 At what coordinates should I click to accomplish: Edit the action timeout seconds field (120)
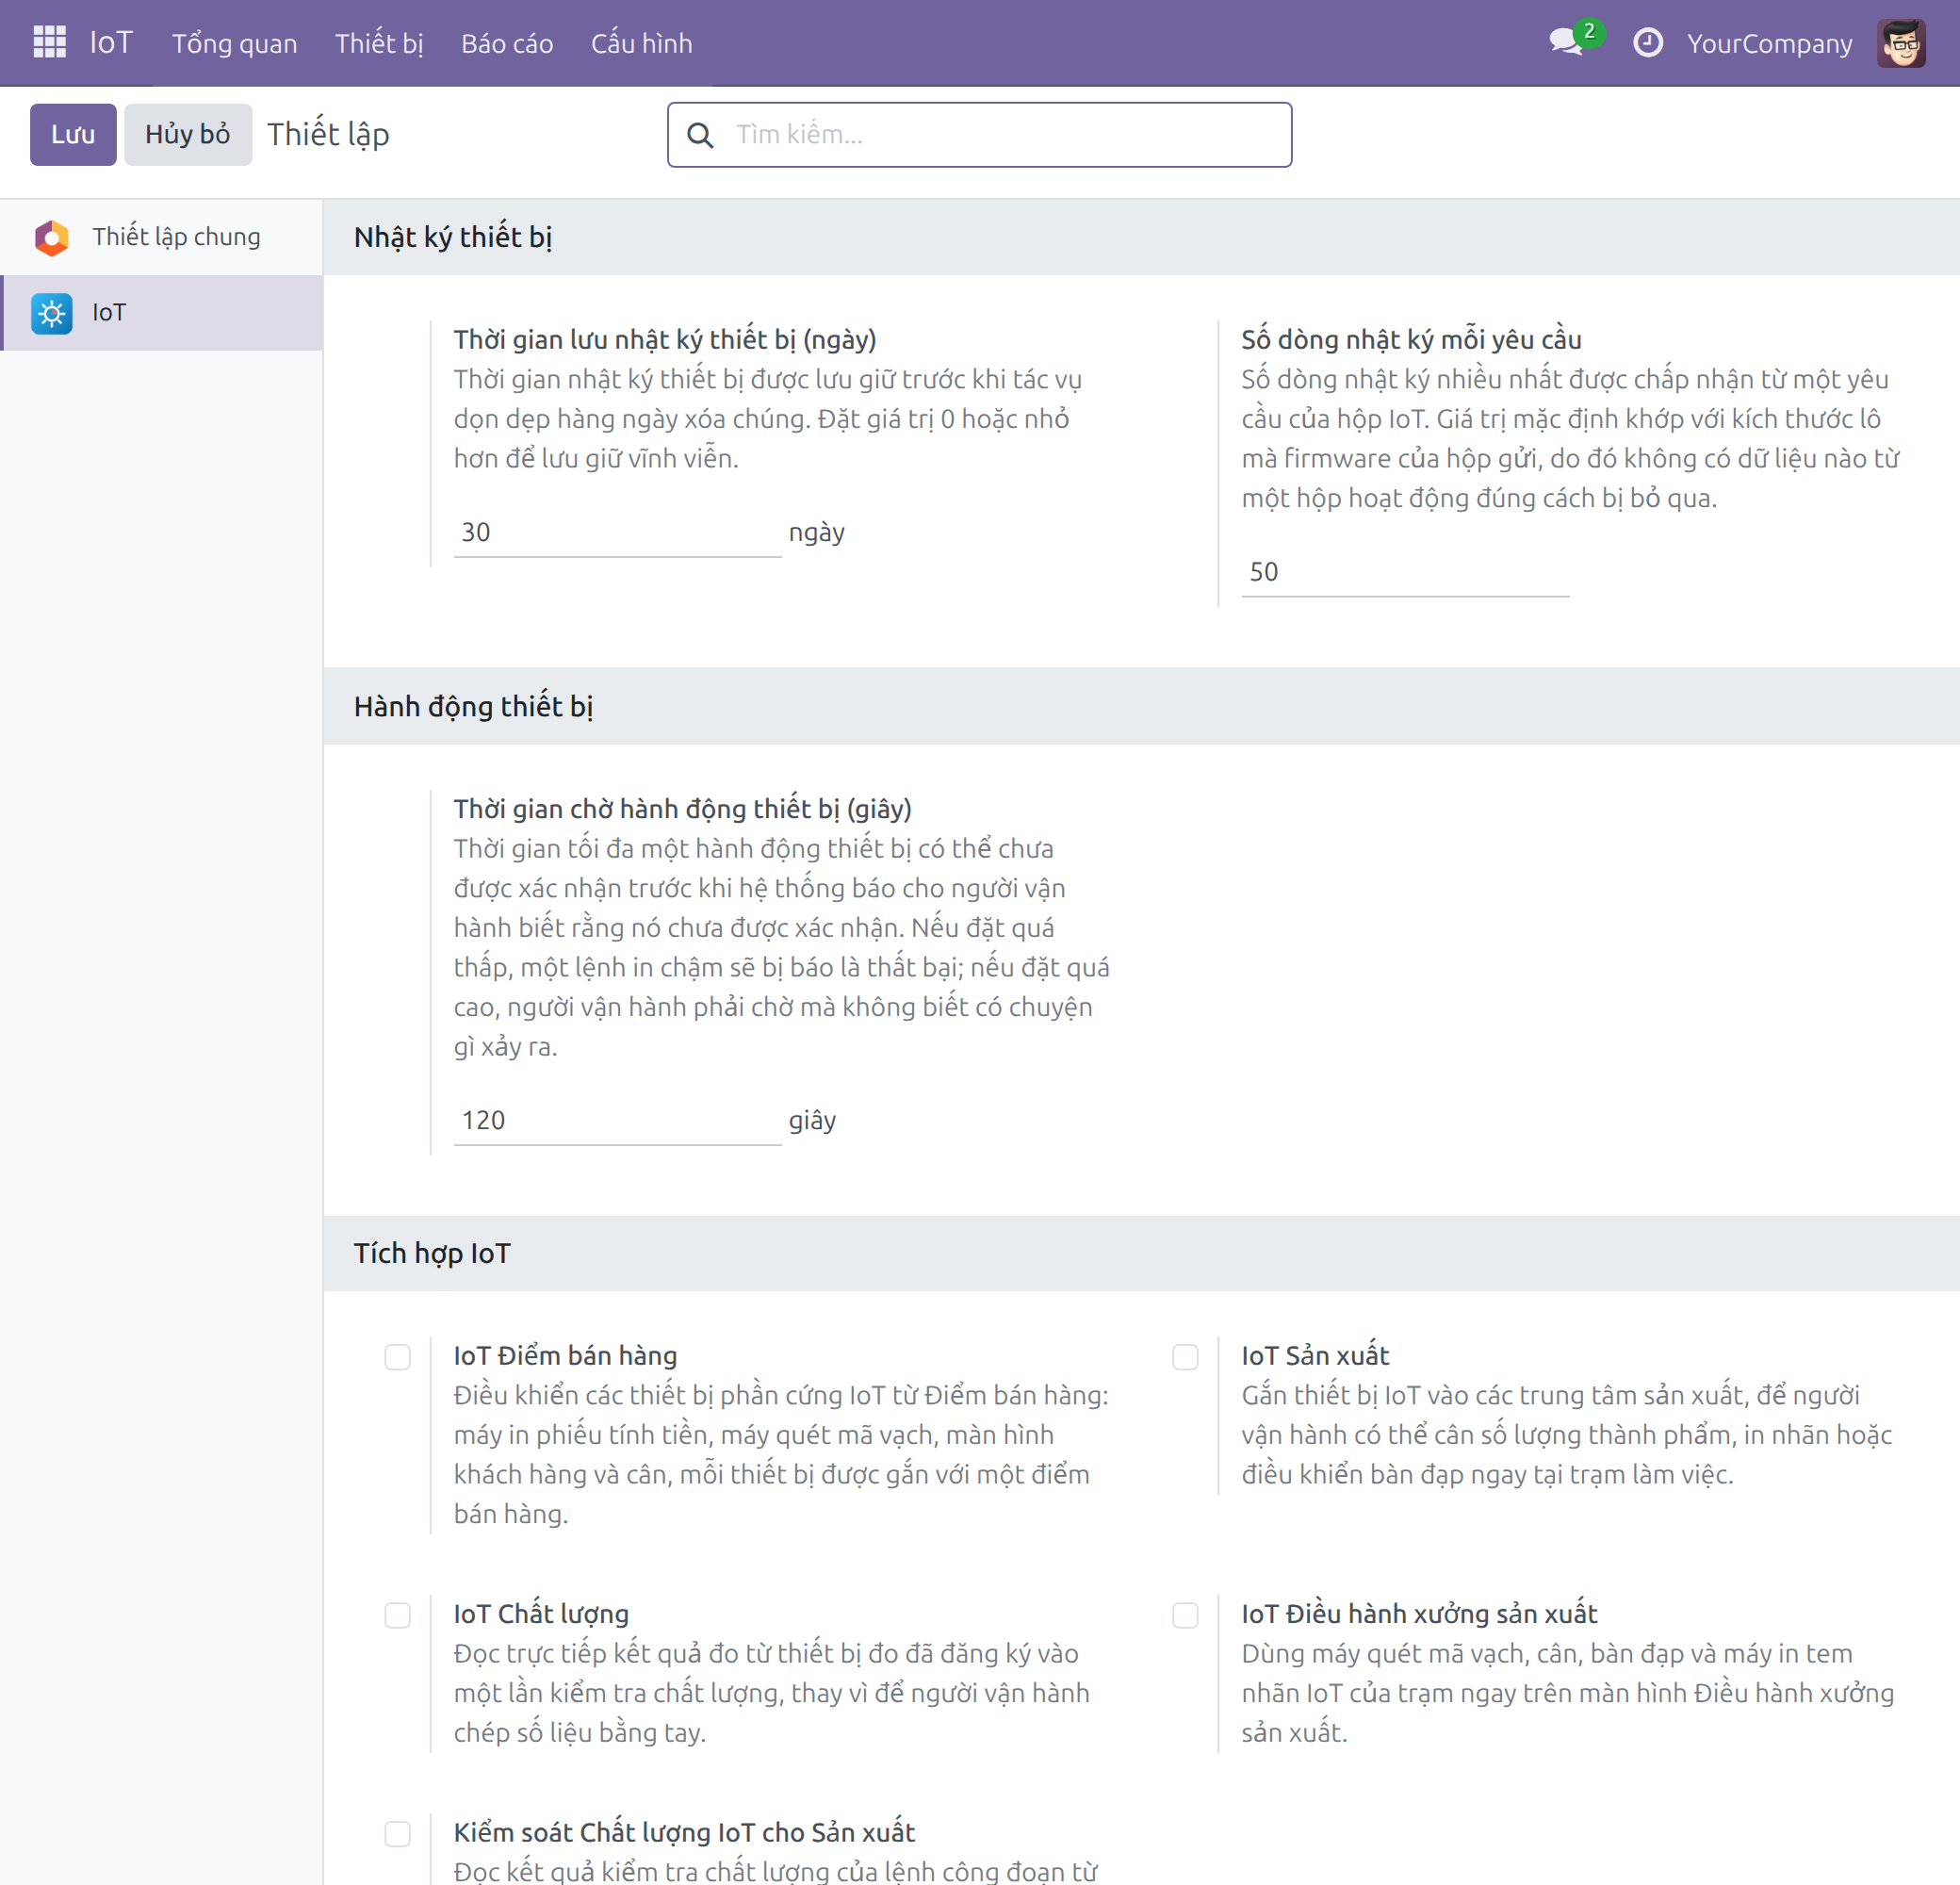point(617,1120)
